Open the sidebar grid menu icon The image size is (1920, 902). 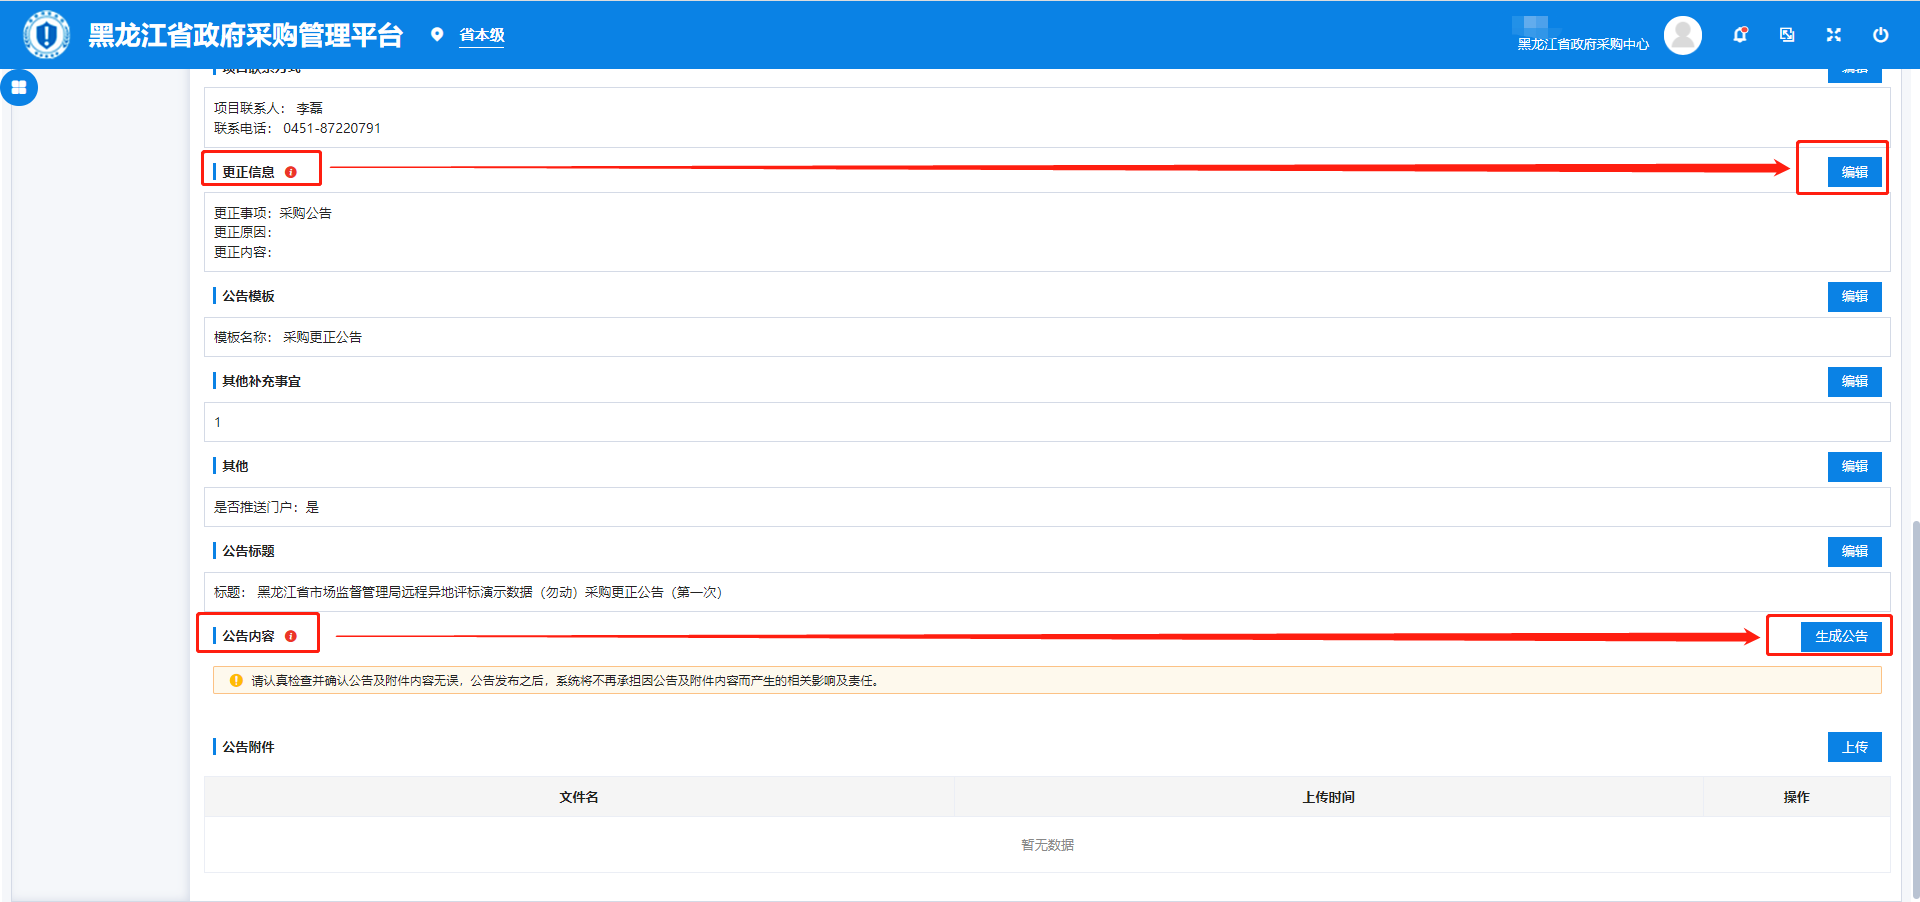point(19,87)
